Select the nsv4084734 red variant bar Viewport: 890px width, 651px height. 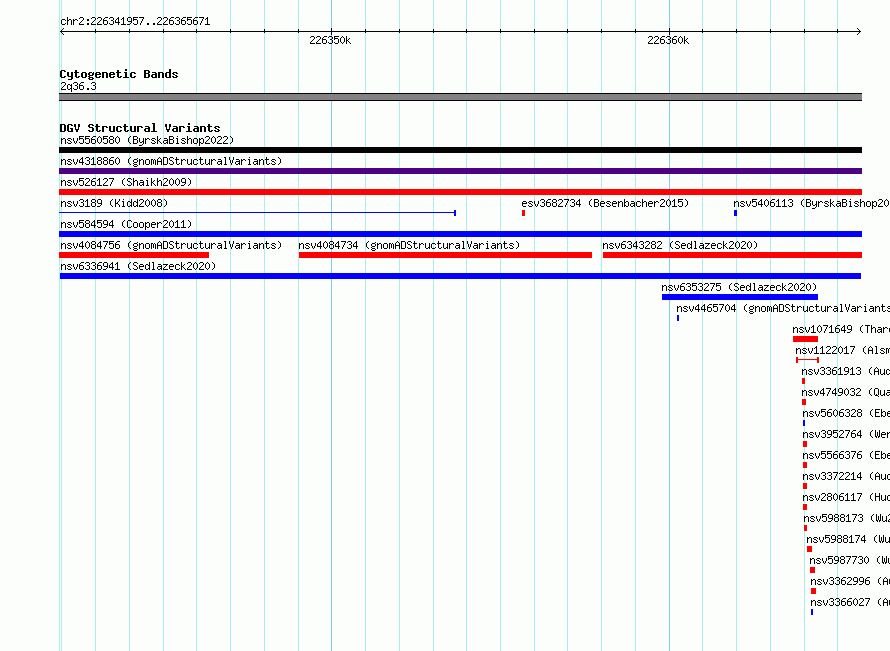point(445,255)
